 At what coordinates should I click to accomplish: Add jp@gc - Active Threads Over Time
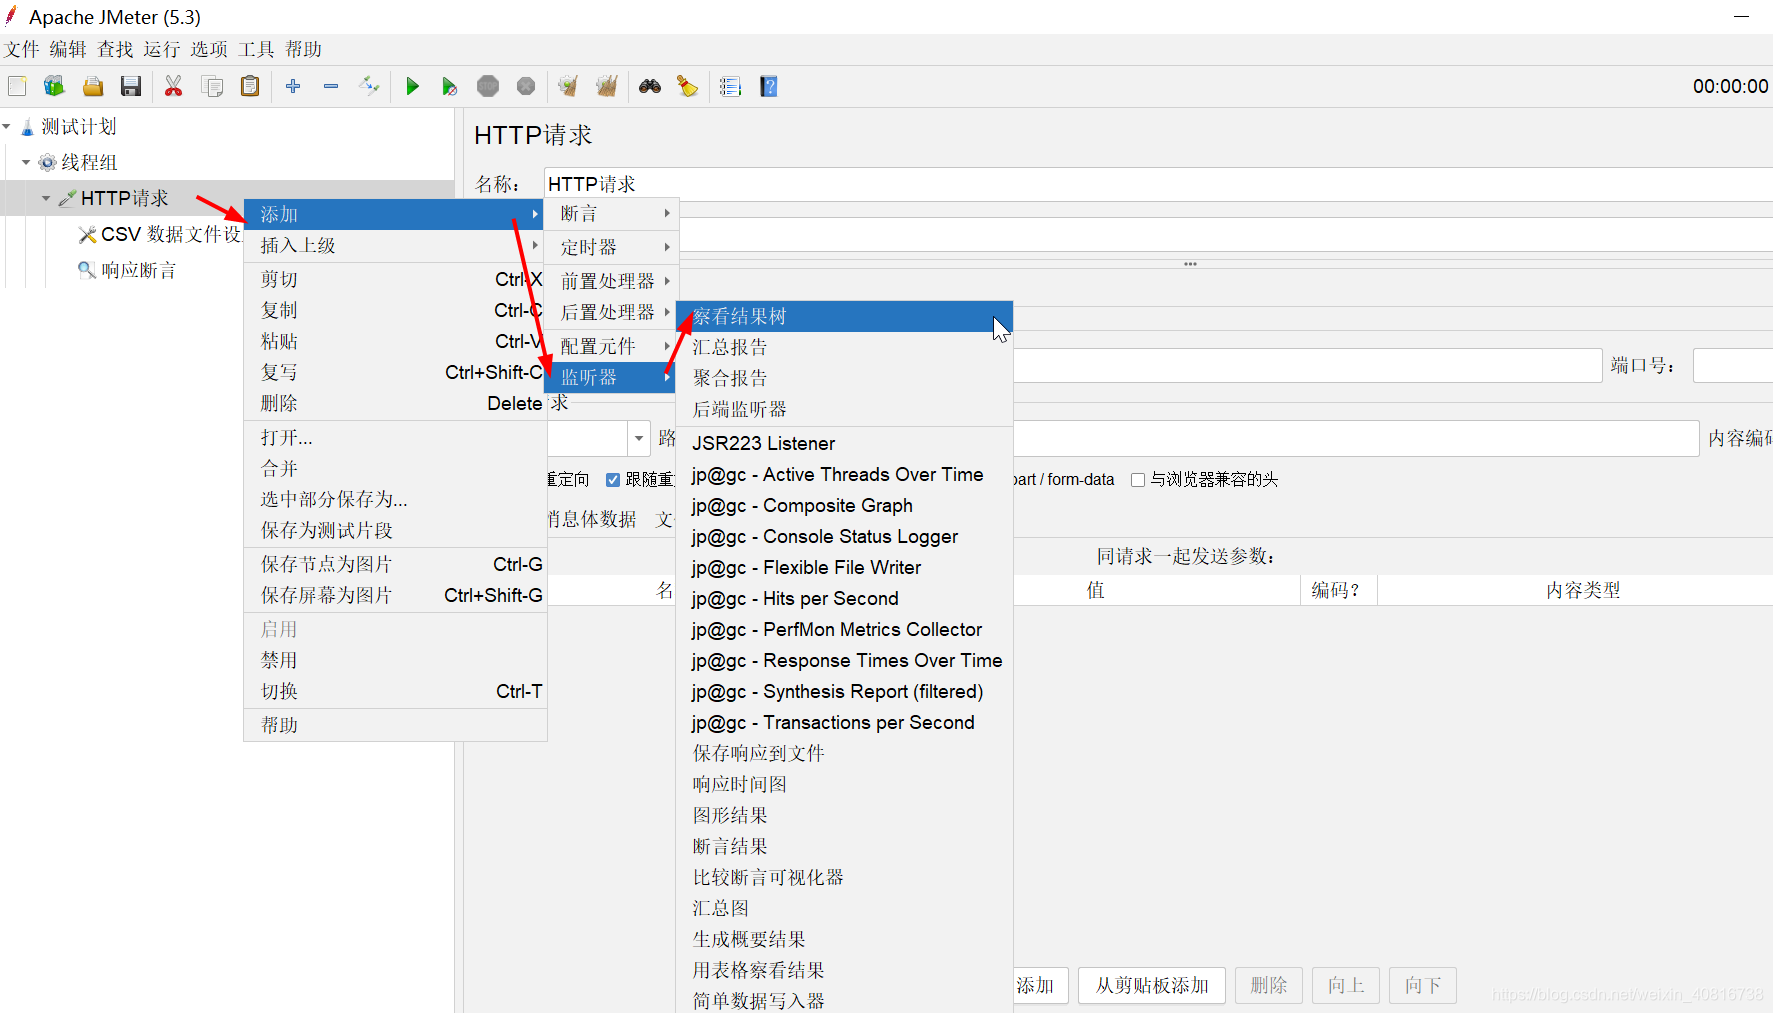point(845,474)
